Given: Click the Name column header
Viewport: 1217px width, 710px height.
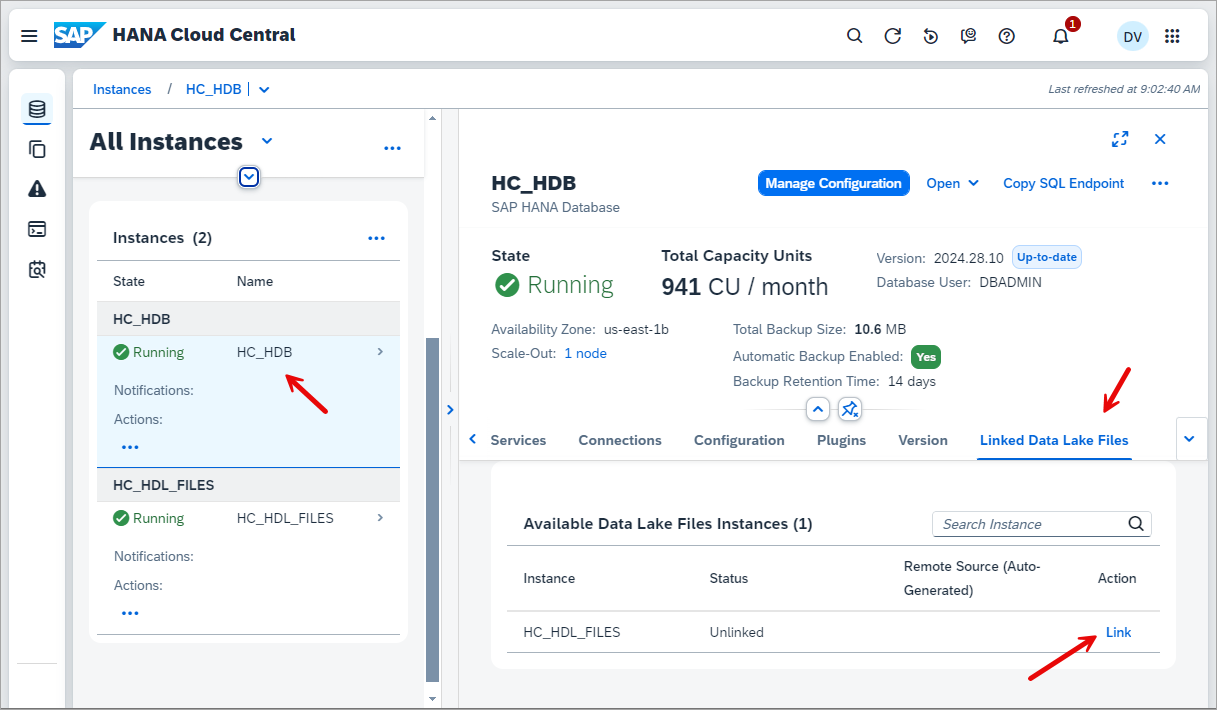Looking at the screenshot, I should 255,281.
